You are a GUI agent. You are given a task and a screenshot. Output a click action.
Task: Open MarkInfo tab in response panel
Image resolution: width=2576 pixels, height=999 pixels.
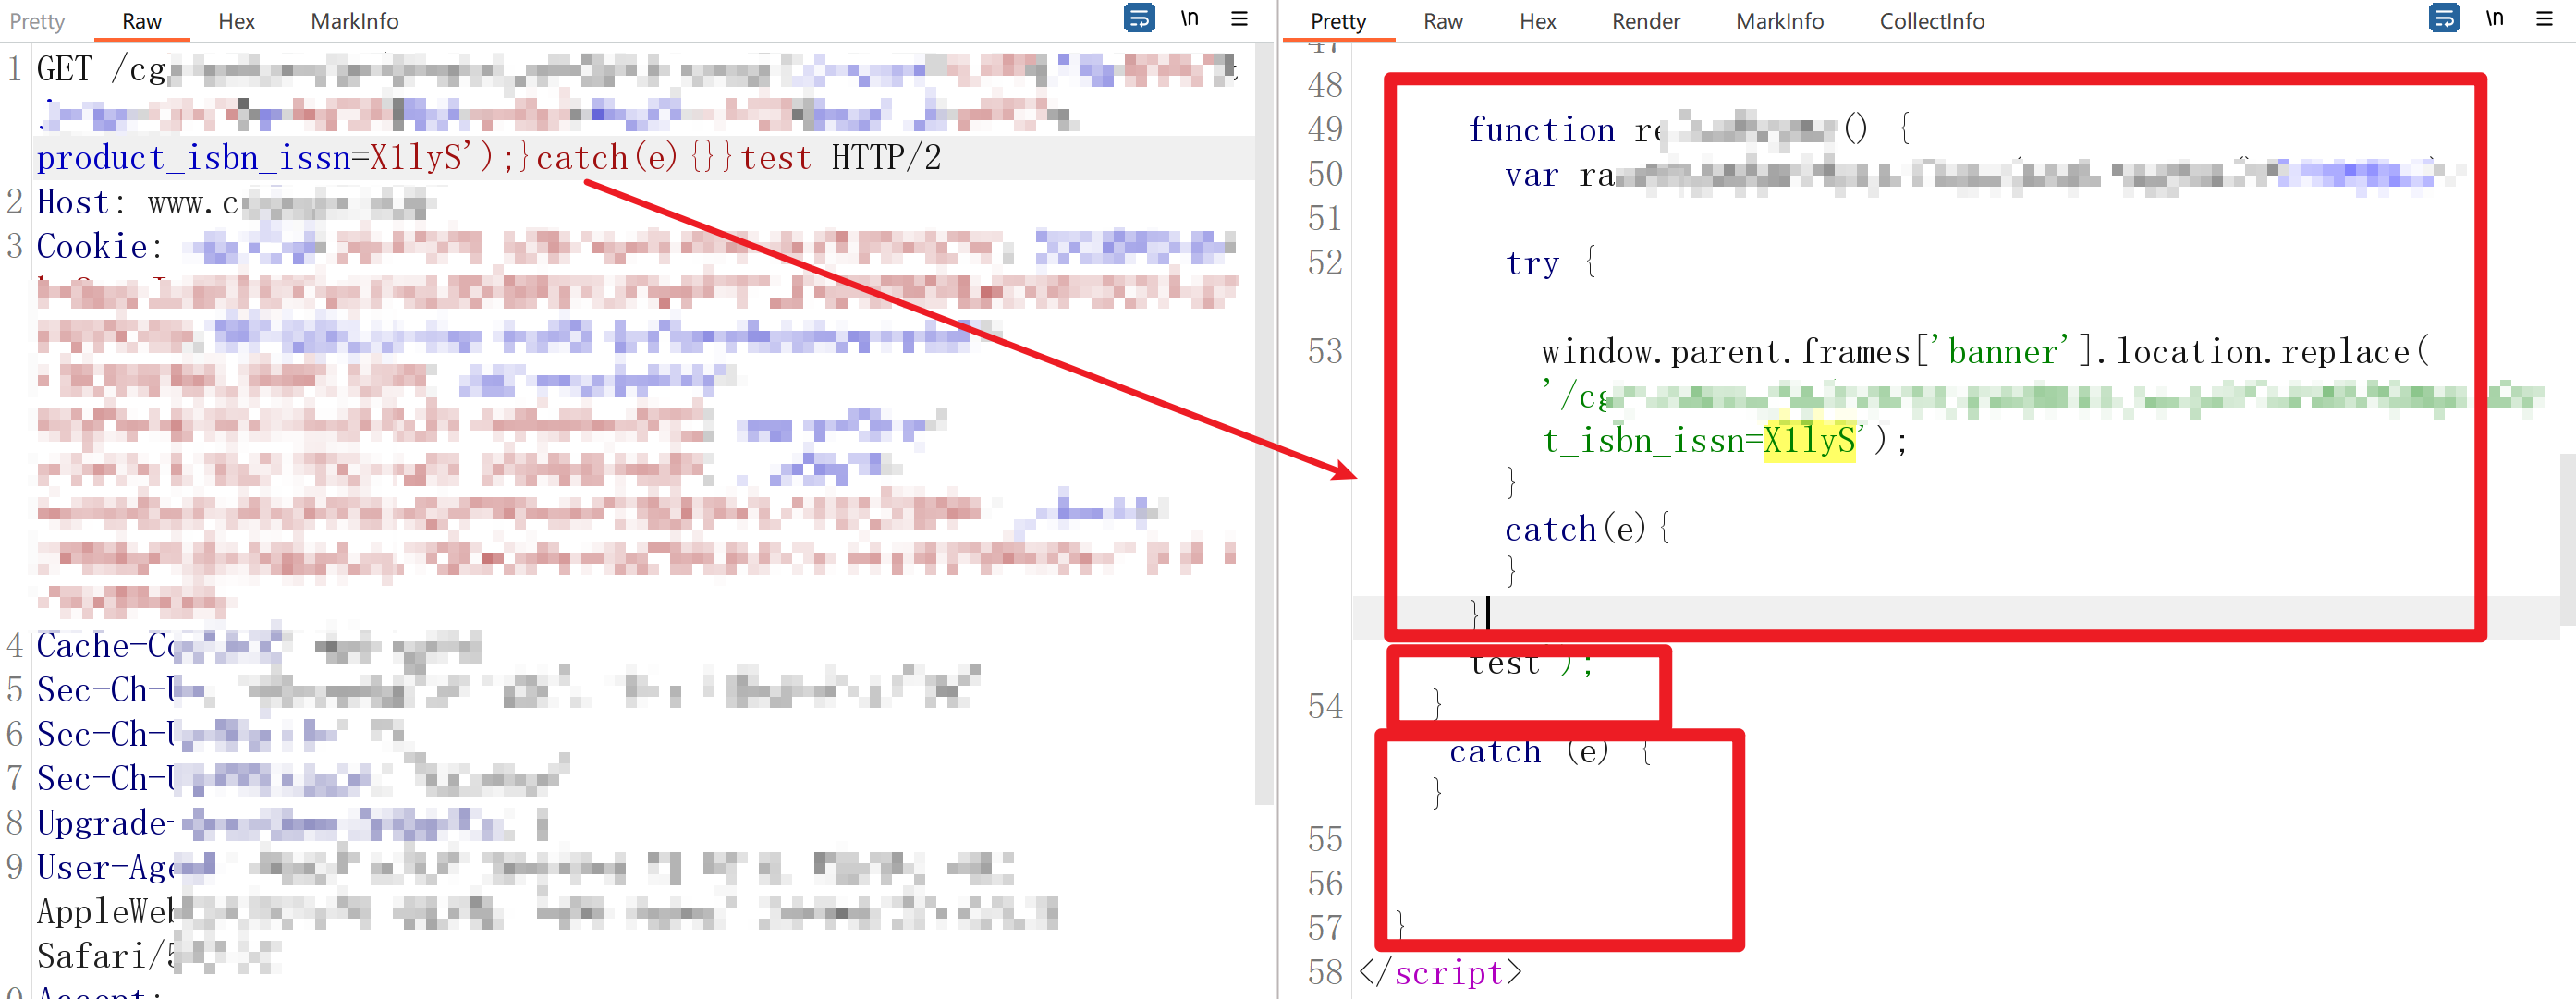1779,21
